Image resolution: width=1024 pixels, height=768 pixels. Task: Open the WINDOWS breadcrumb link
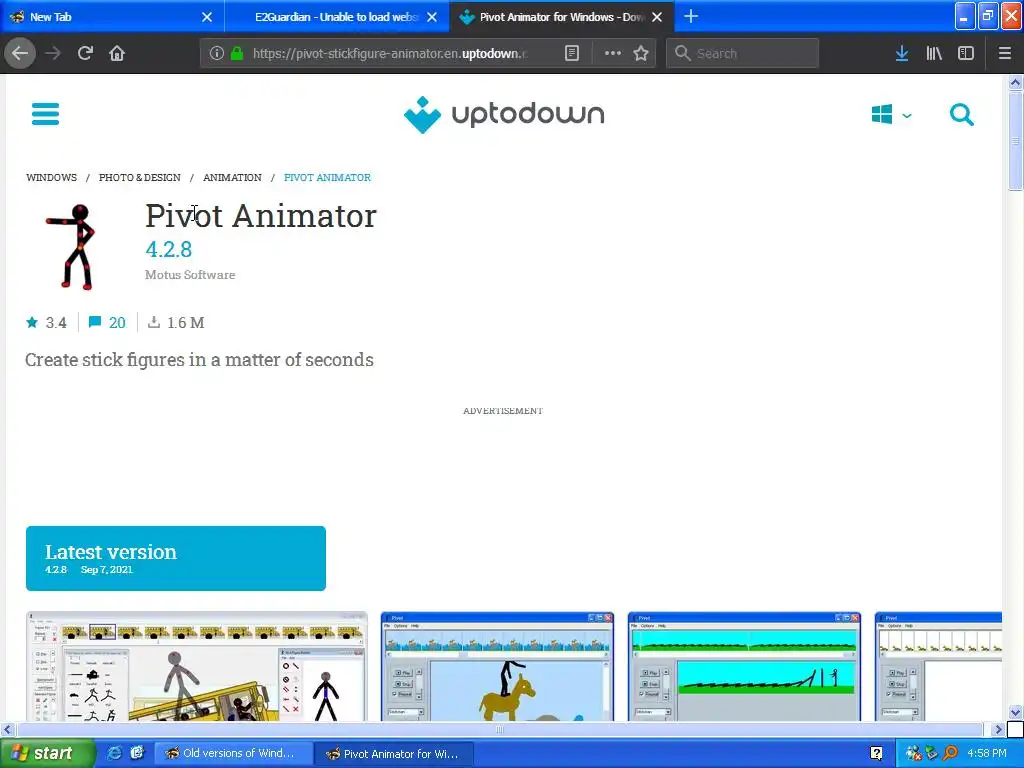pyautogui.click(x=52, y=178)
